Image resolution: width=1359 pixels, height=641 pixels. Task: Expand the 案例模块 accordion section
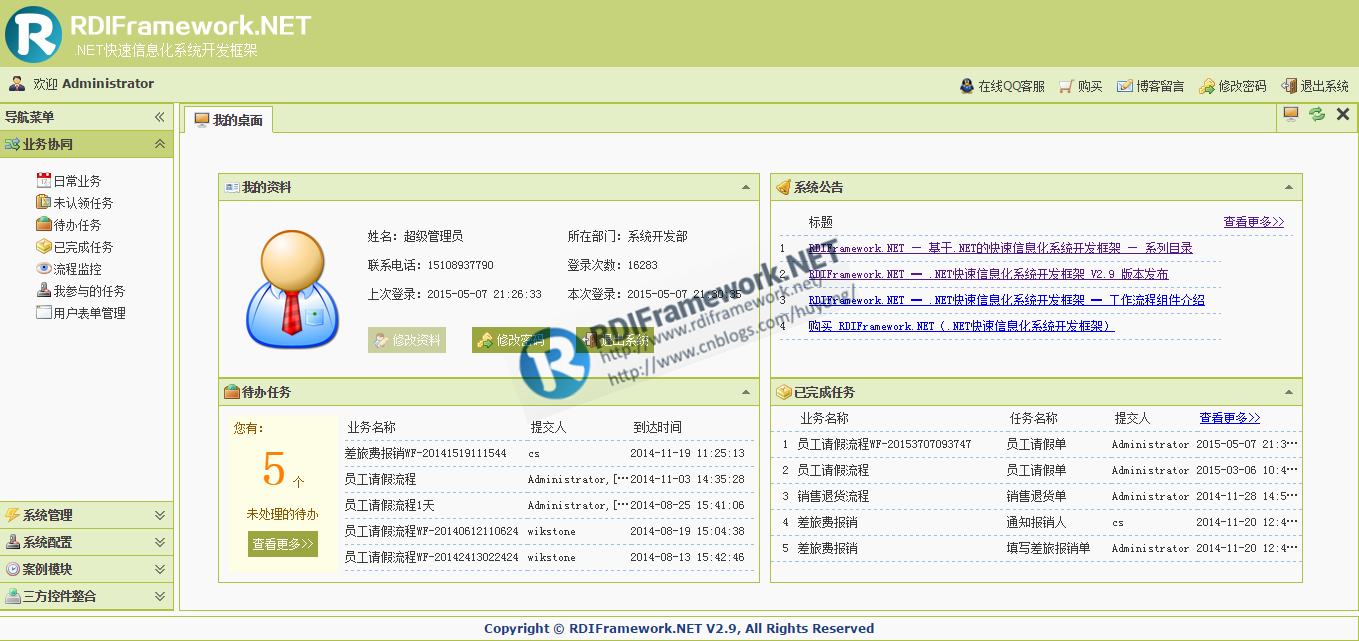159,569
